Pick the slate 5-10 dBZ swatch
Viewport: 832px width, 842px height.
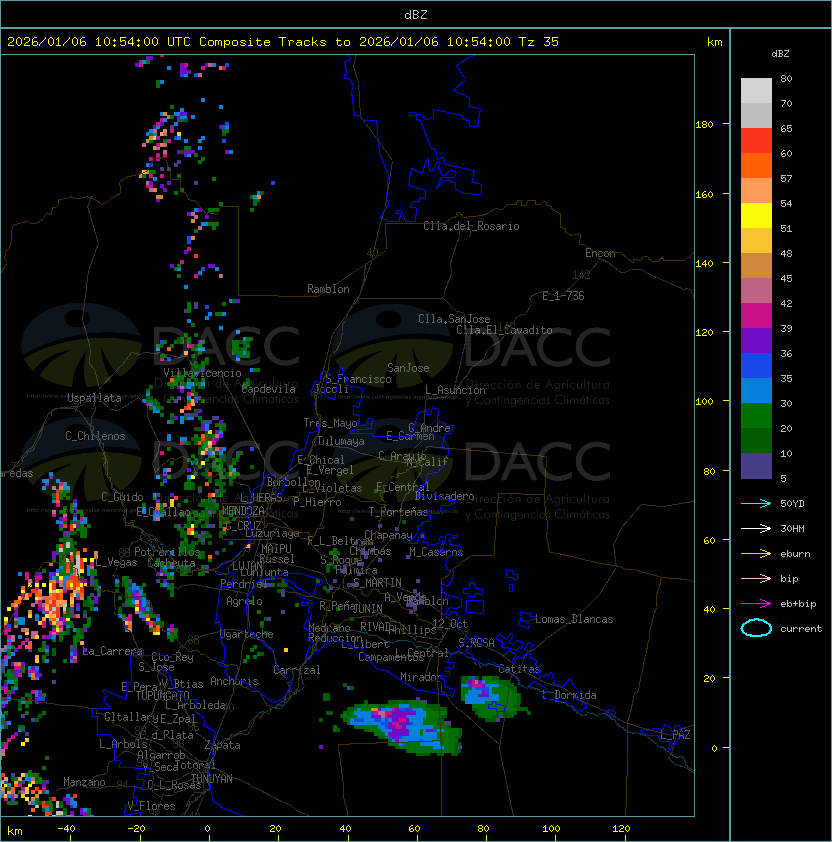[756, 466]
